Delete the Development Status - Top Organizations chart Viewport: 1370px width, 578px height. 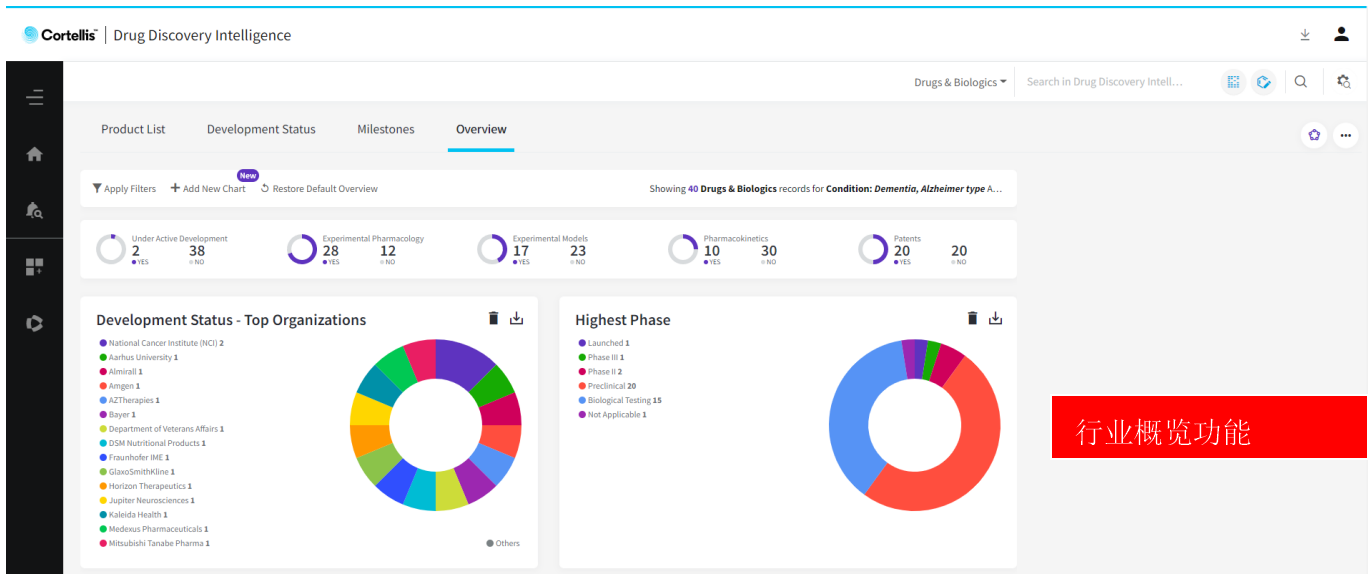[x=493, y=318]
